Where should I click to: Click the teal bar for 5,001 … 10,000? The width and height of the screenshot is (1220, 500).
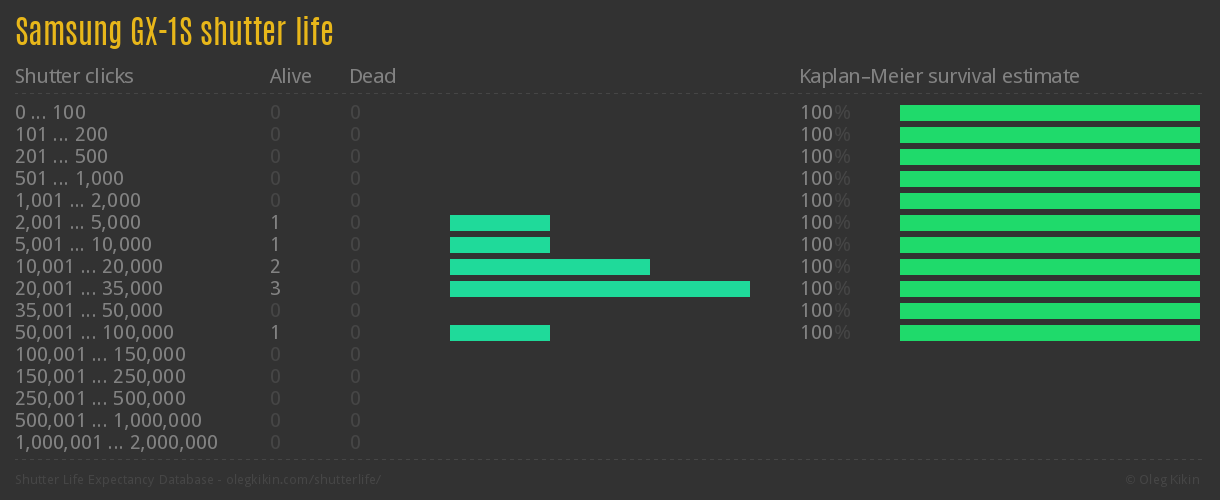500,245
